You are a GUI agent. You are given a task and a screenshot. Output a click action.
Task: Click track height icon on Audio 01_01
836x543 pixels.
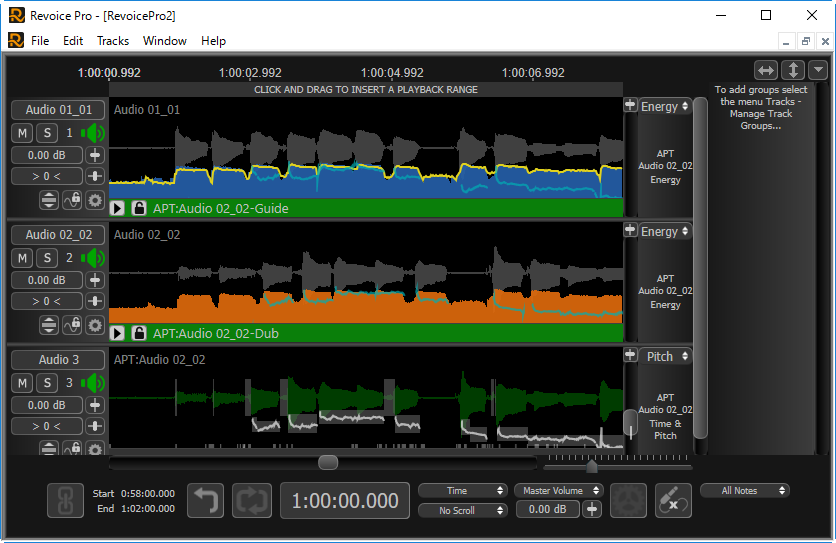pyautogui.click(x=49, y=200)
